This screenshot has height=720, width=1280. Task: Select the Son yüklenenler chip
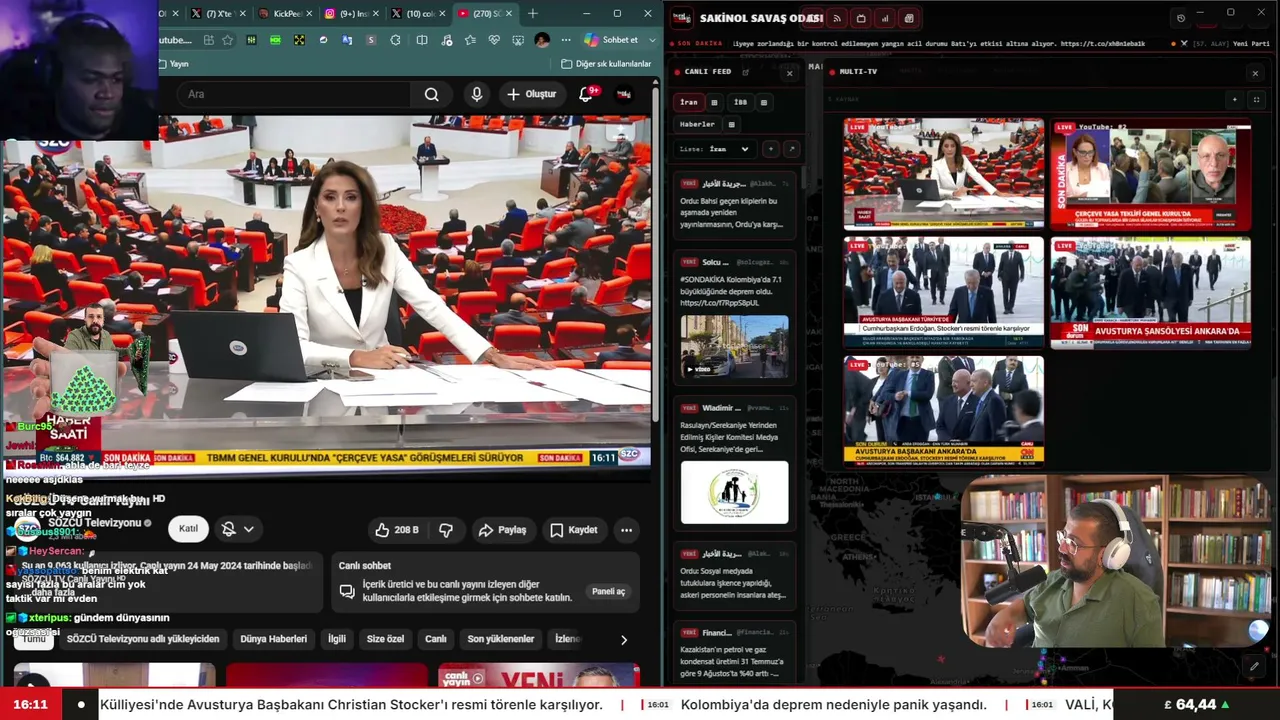coord(501,639)
